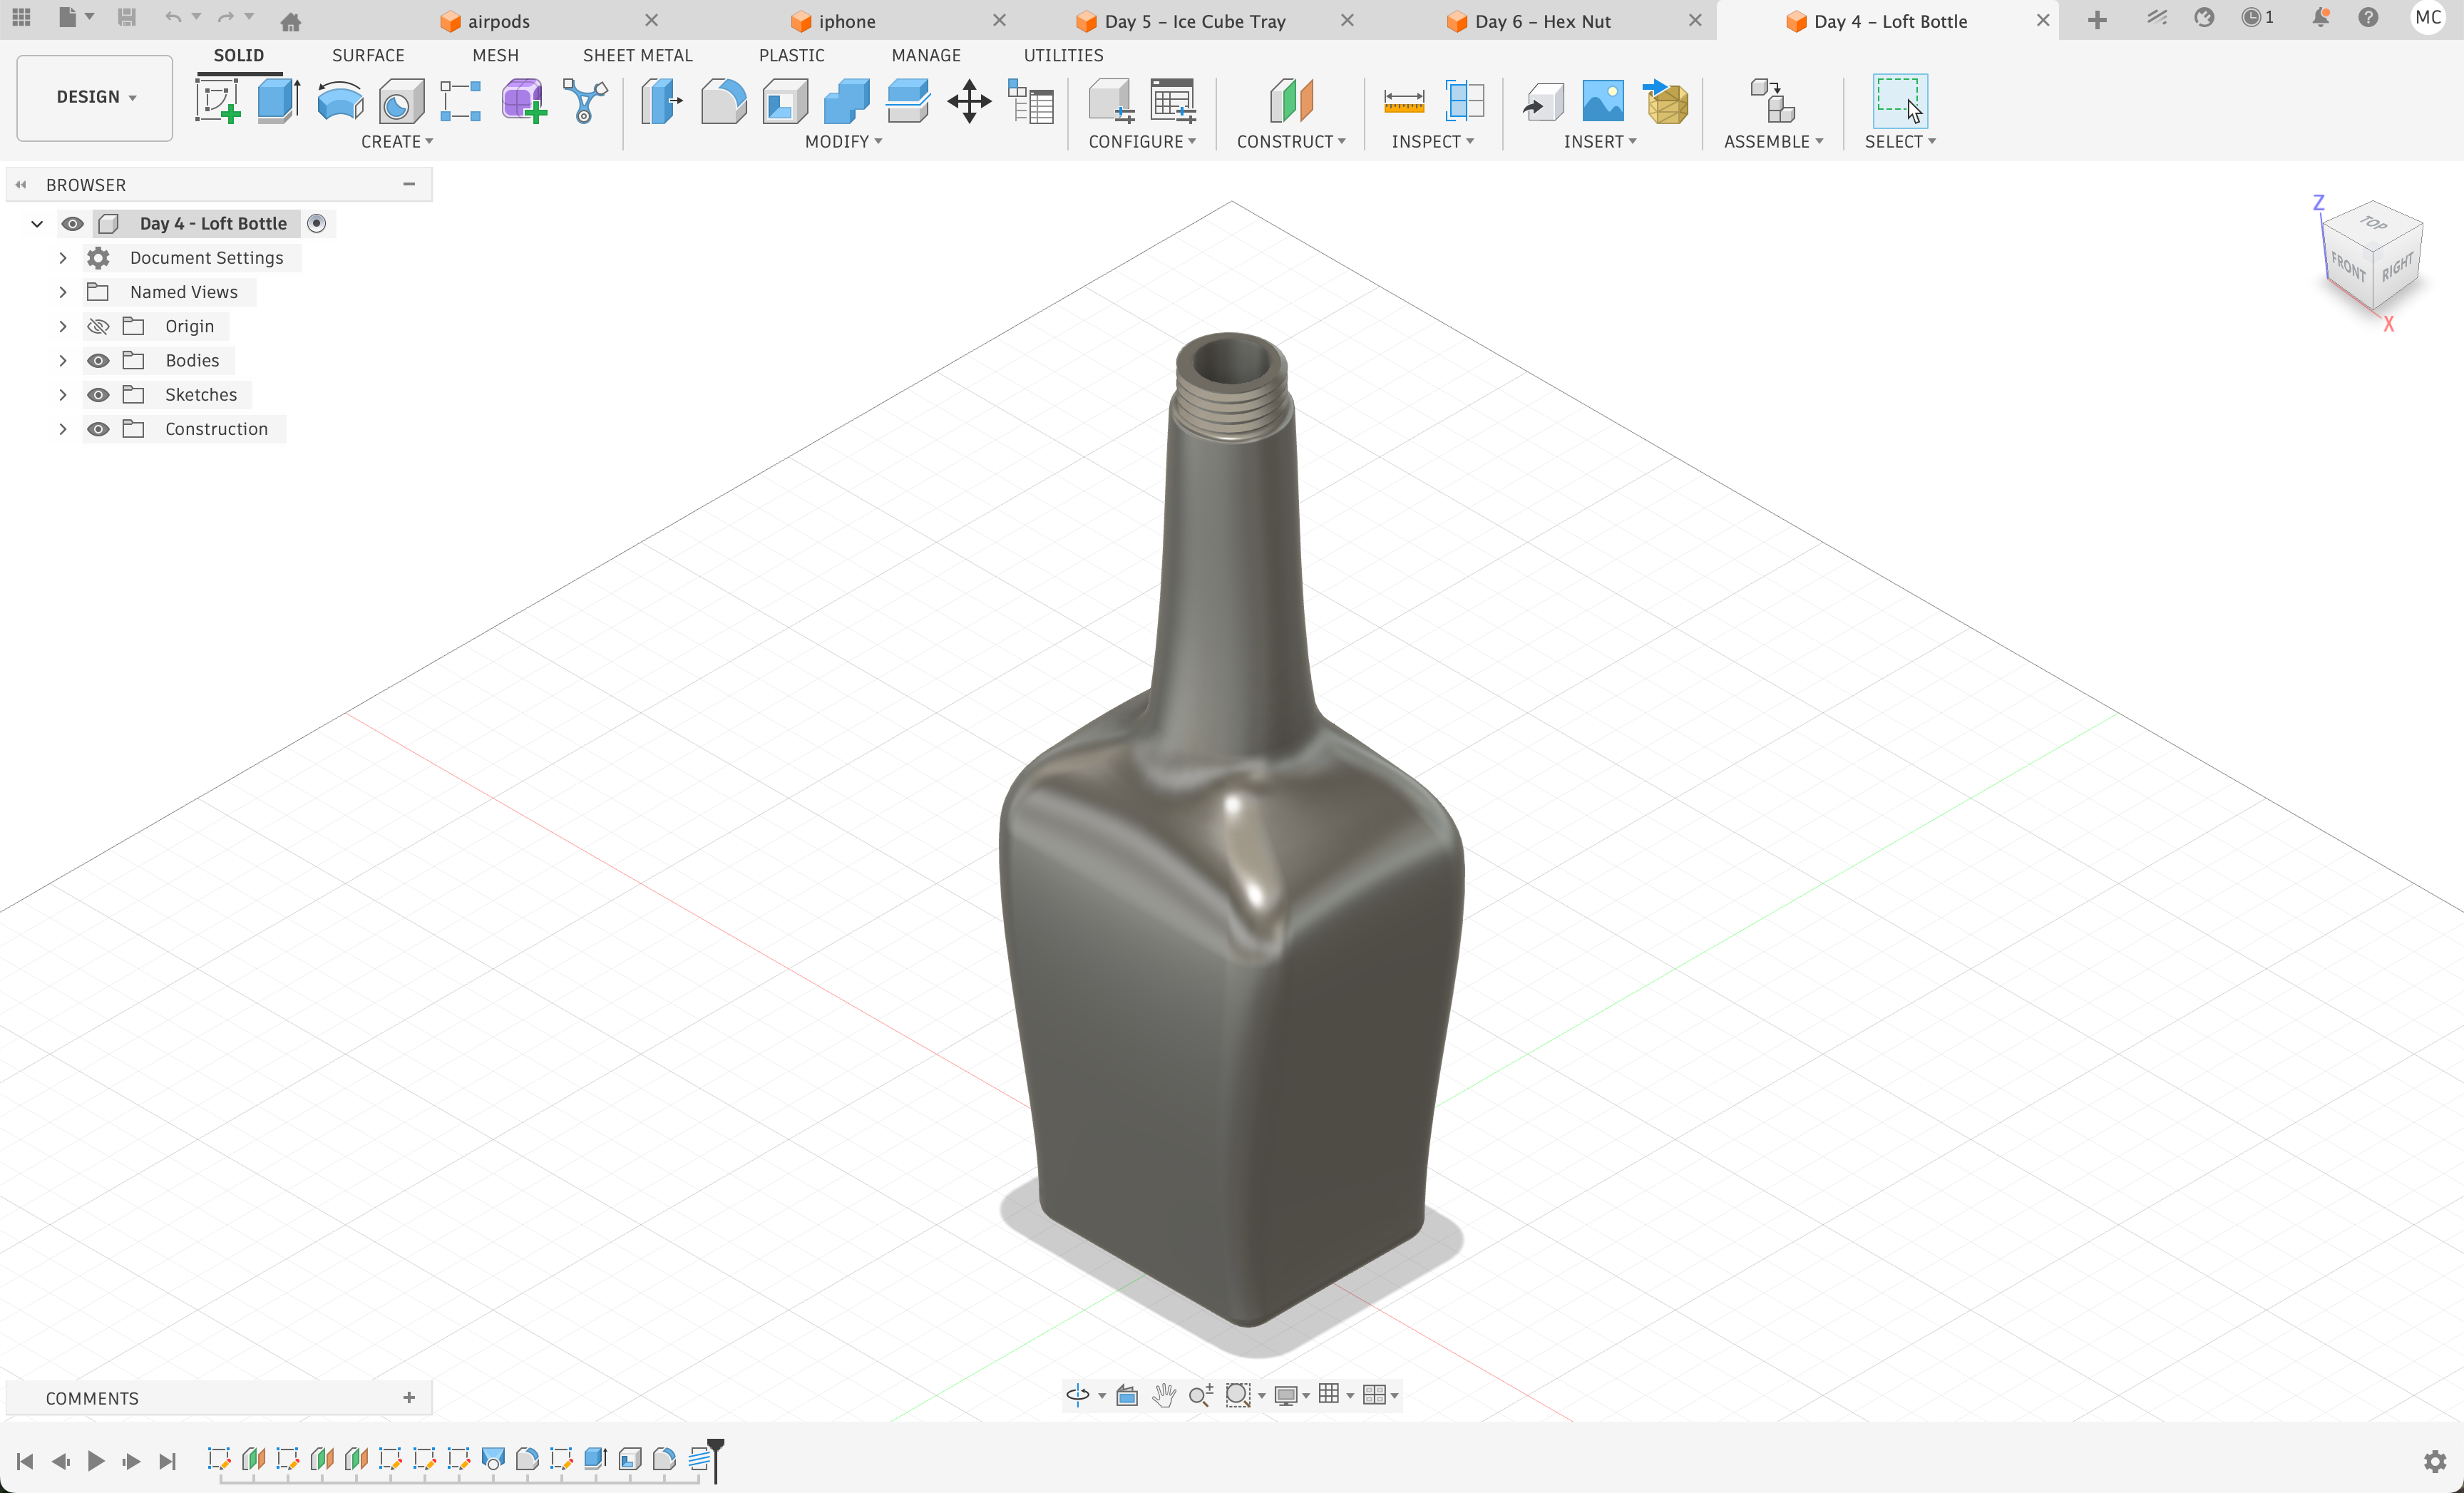Screen dimensions: 2464x1493
Task: Hide the Construction folder
Action: [98, 428]
